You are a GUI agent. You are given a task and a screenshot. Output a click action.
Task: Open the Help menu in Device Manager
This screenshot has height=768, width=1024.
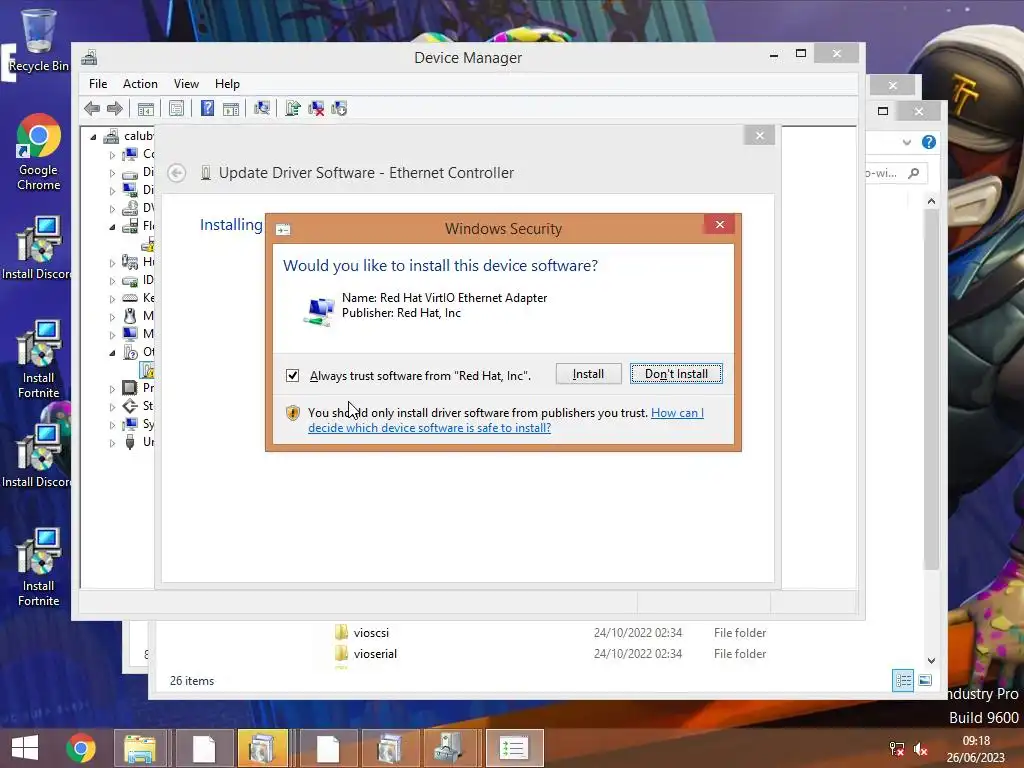coord(227,84)
